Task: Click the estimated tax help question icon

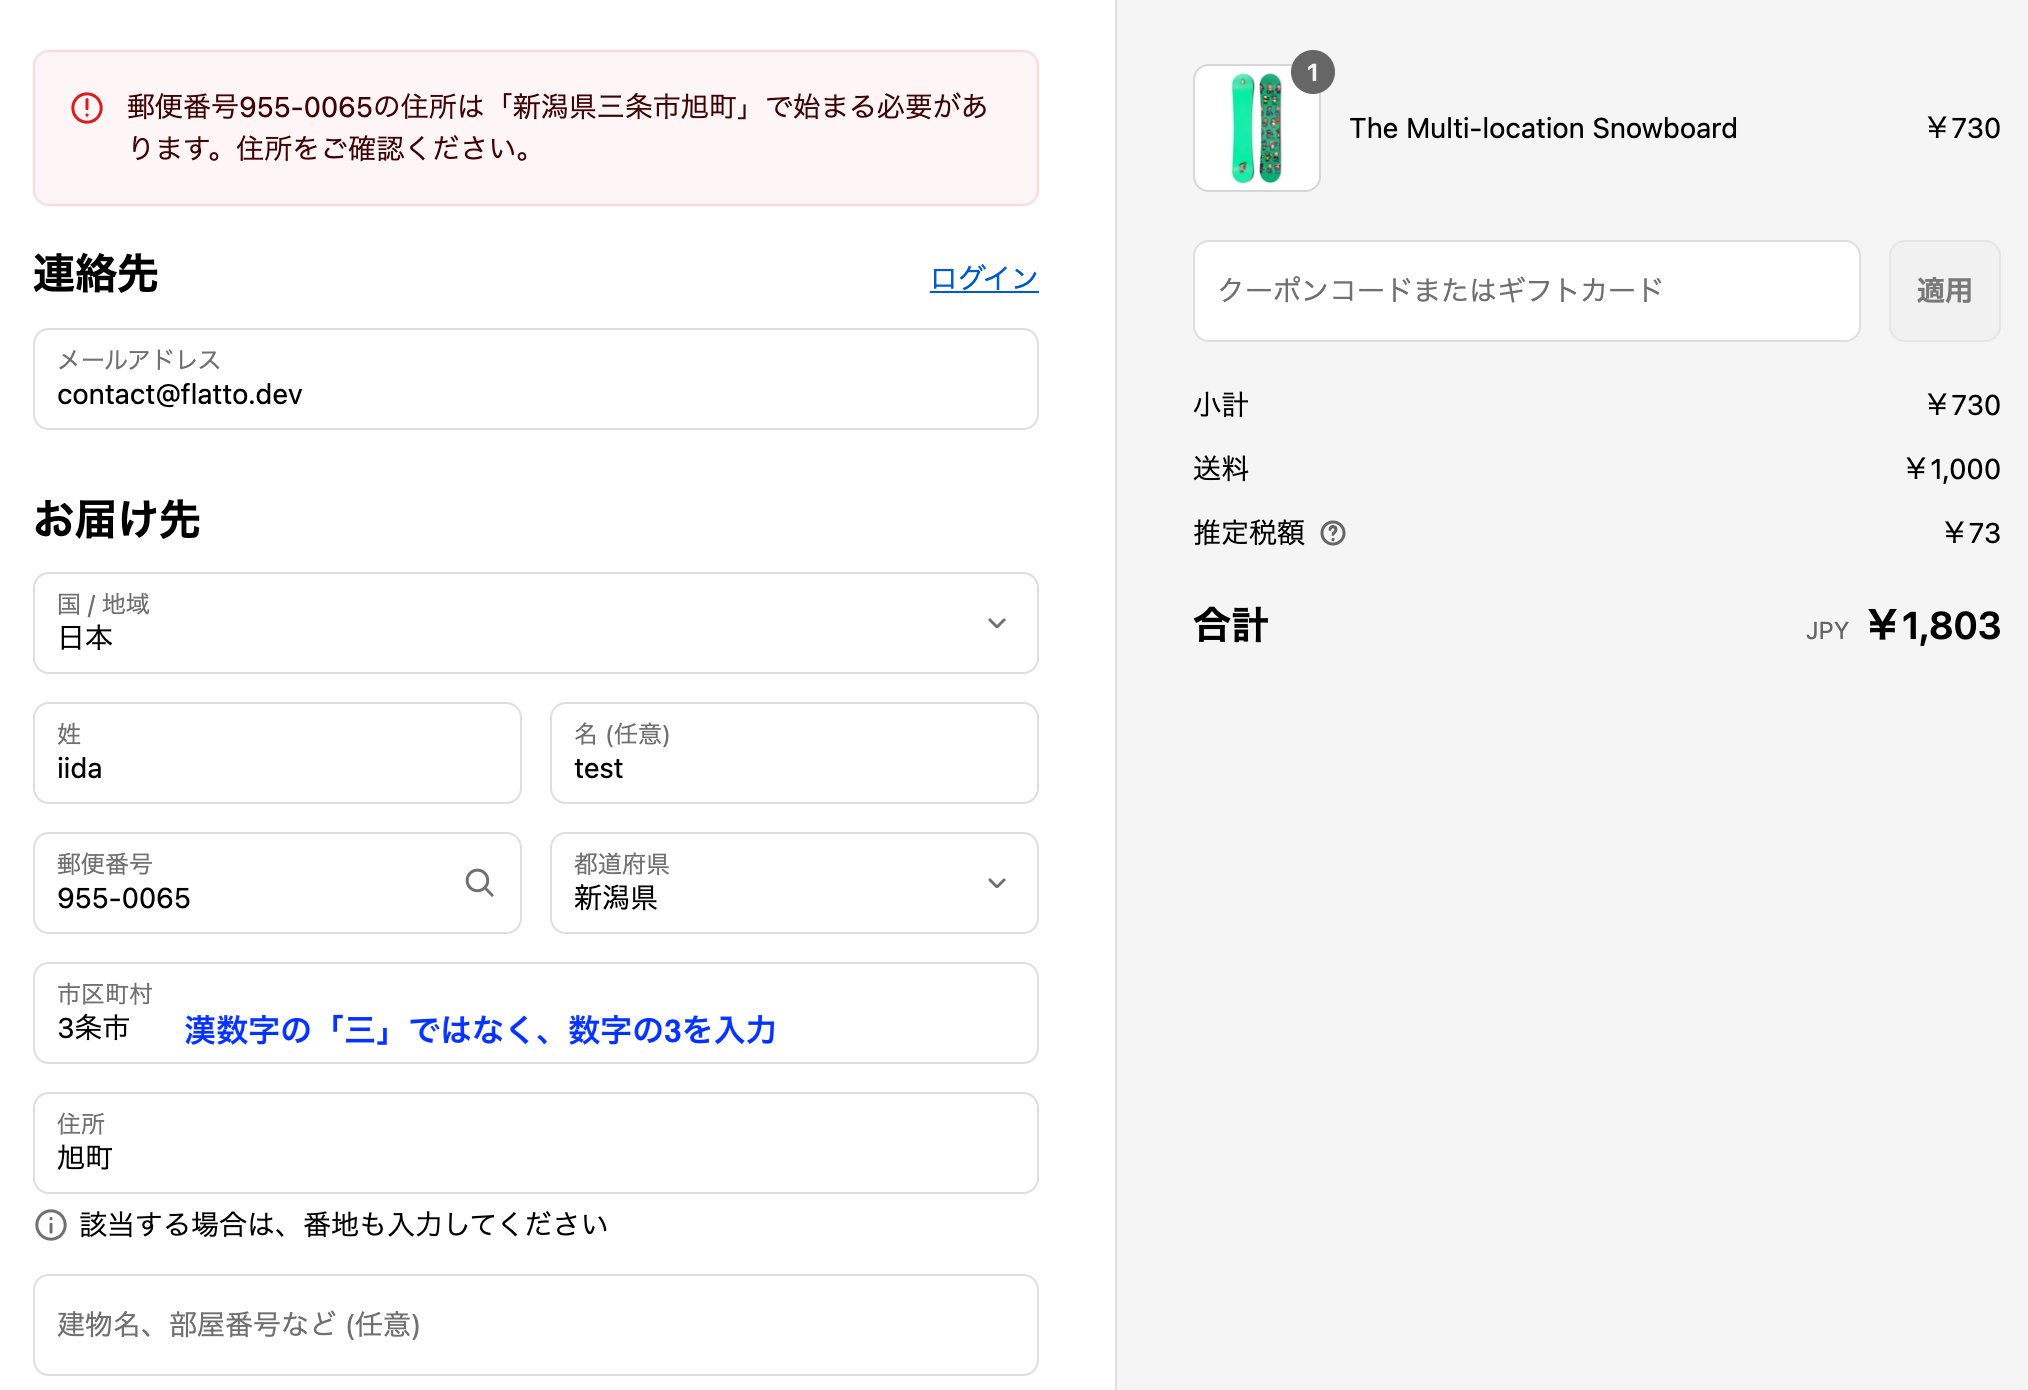Action: [1333, 533]
